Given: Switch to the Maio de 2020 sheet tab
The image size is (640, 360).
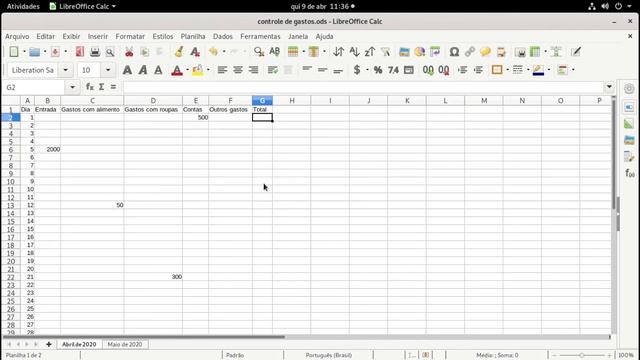Looking at the screenshot, I should click(125, 344).
